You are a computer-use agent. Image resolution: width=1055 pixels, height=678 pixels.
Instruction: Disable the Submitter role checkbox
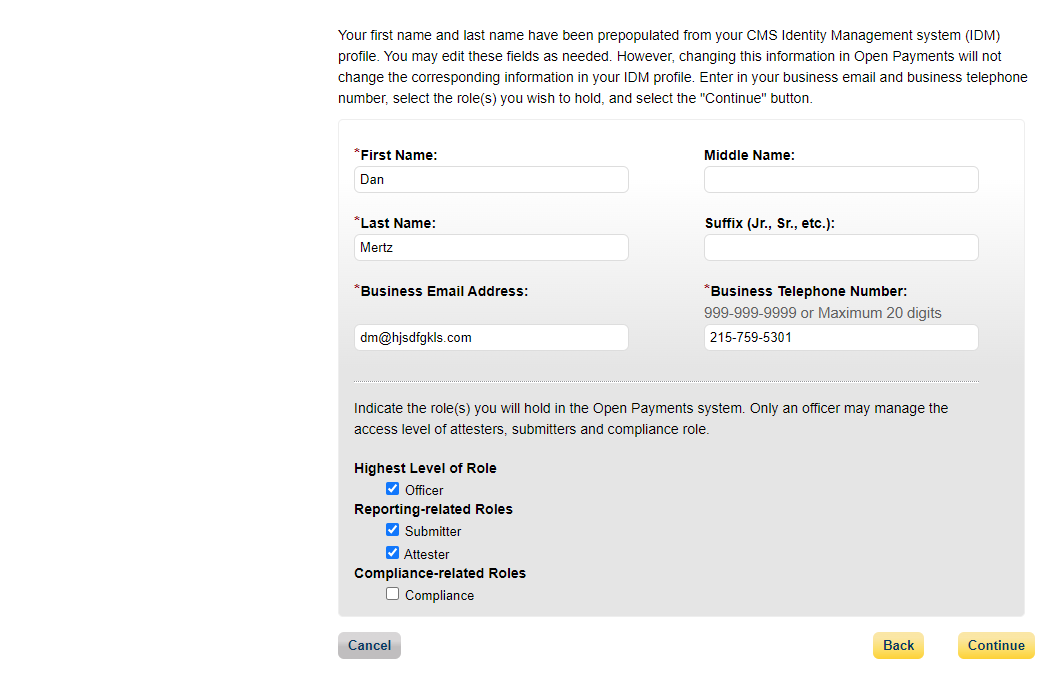click(x=393, y=530)
